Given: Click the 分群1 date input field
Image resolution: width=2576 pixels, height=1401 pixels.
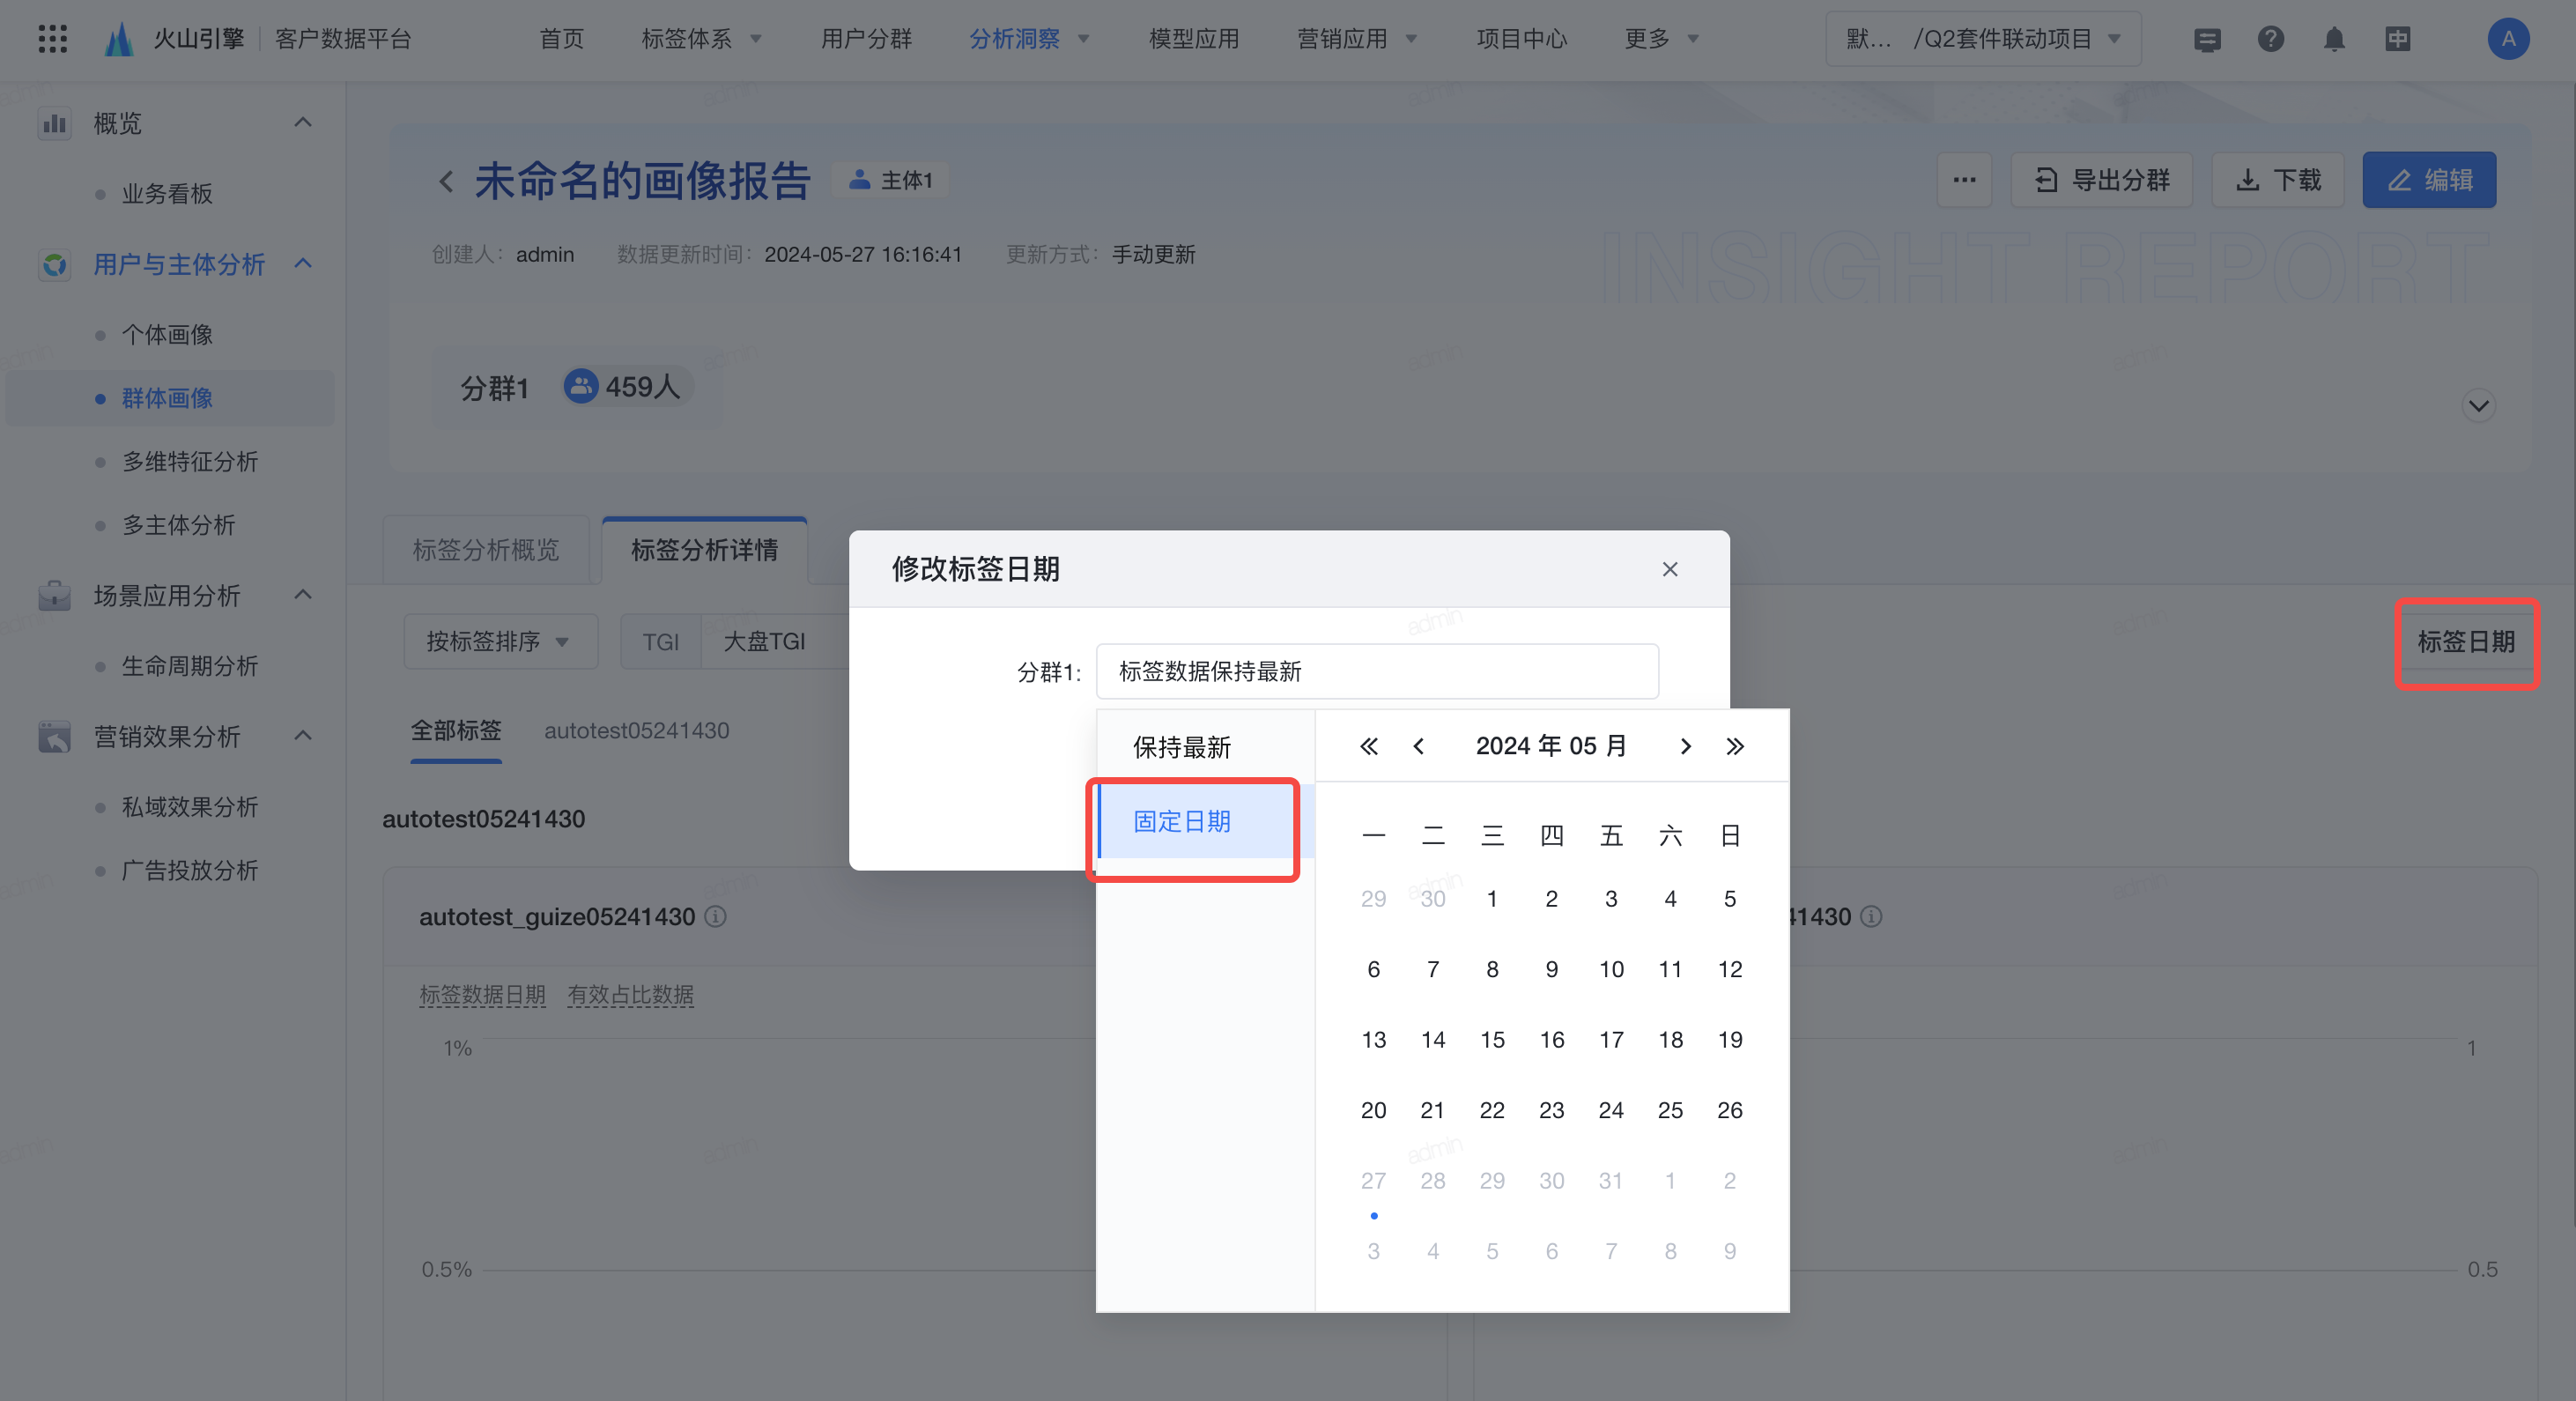Looking at the screenshot, I should (x=1377, y=671).
